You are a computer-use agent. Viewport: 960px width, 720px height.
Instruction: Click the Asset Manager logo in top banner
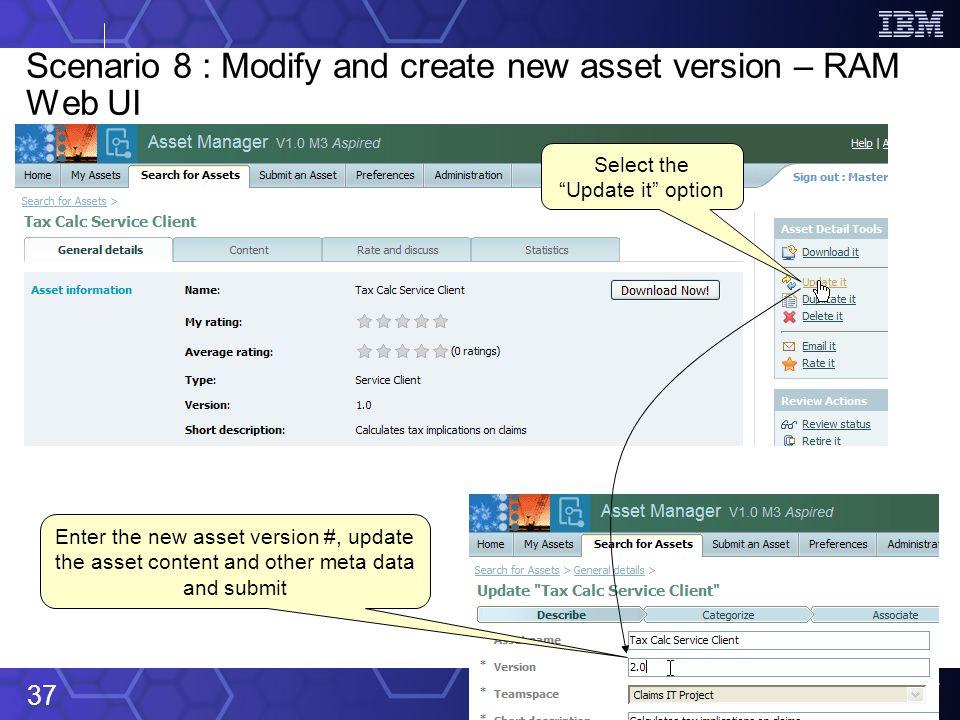[x=118, y=143]
